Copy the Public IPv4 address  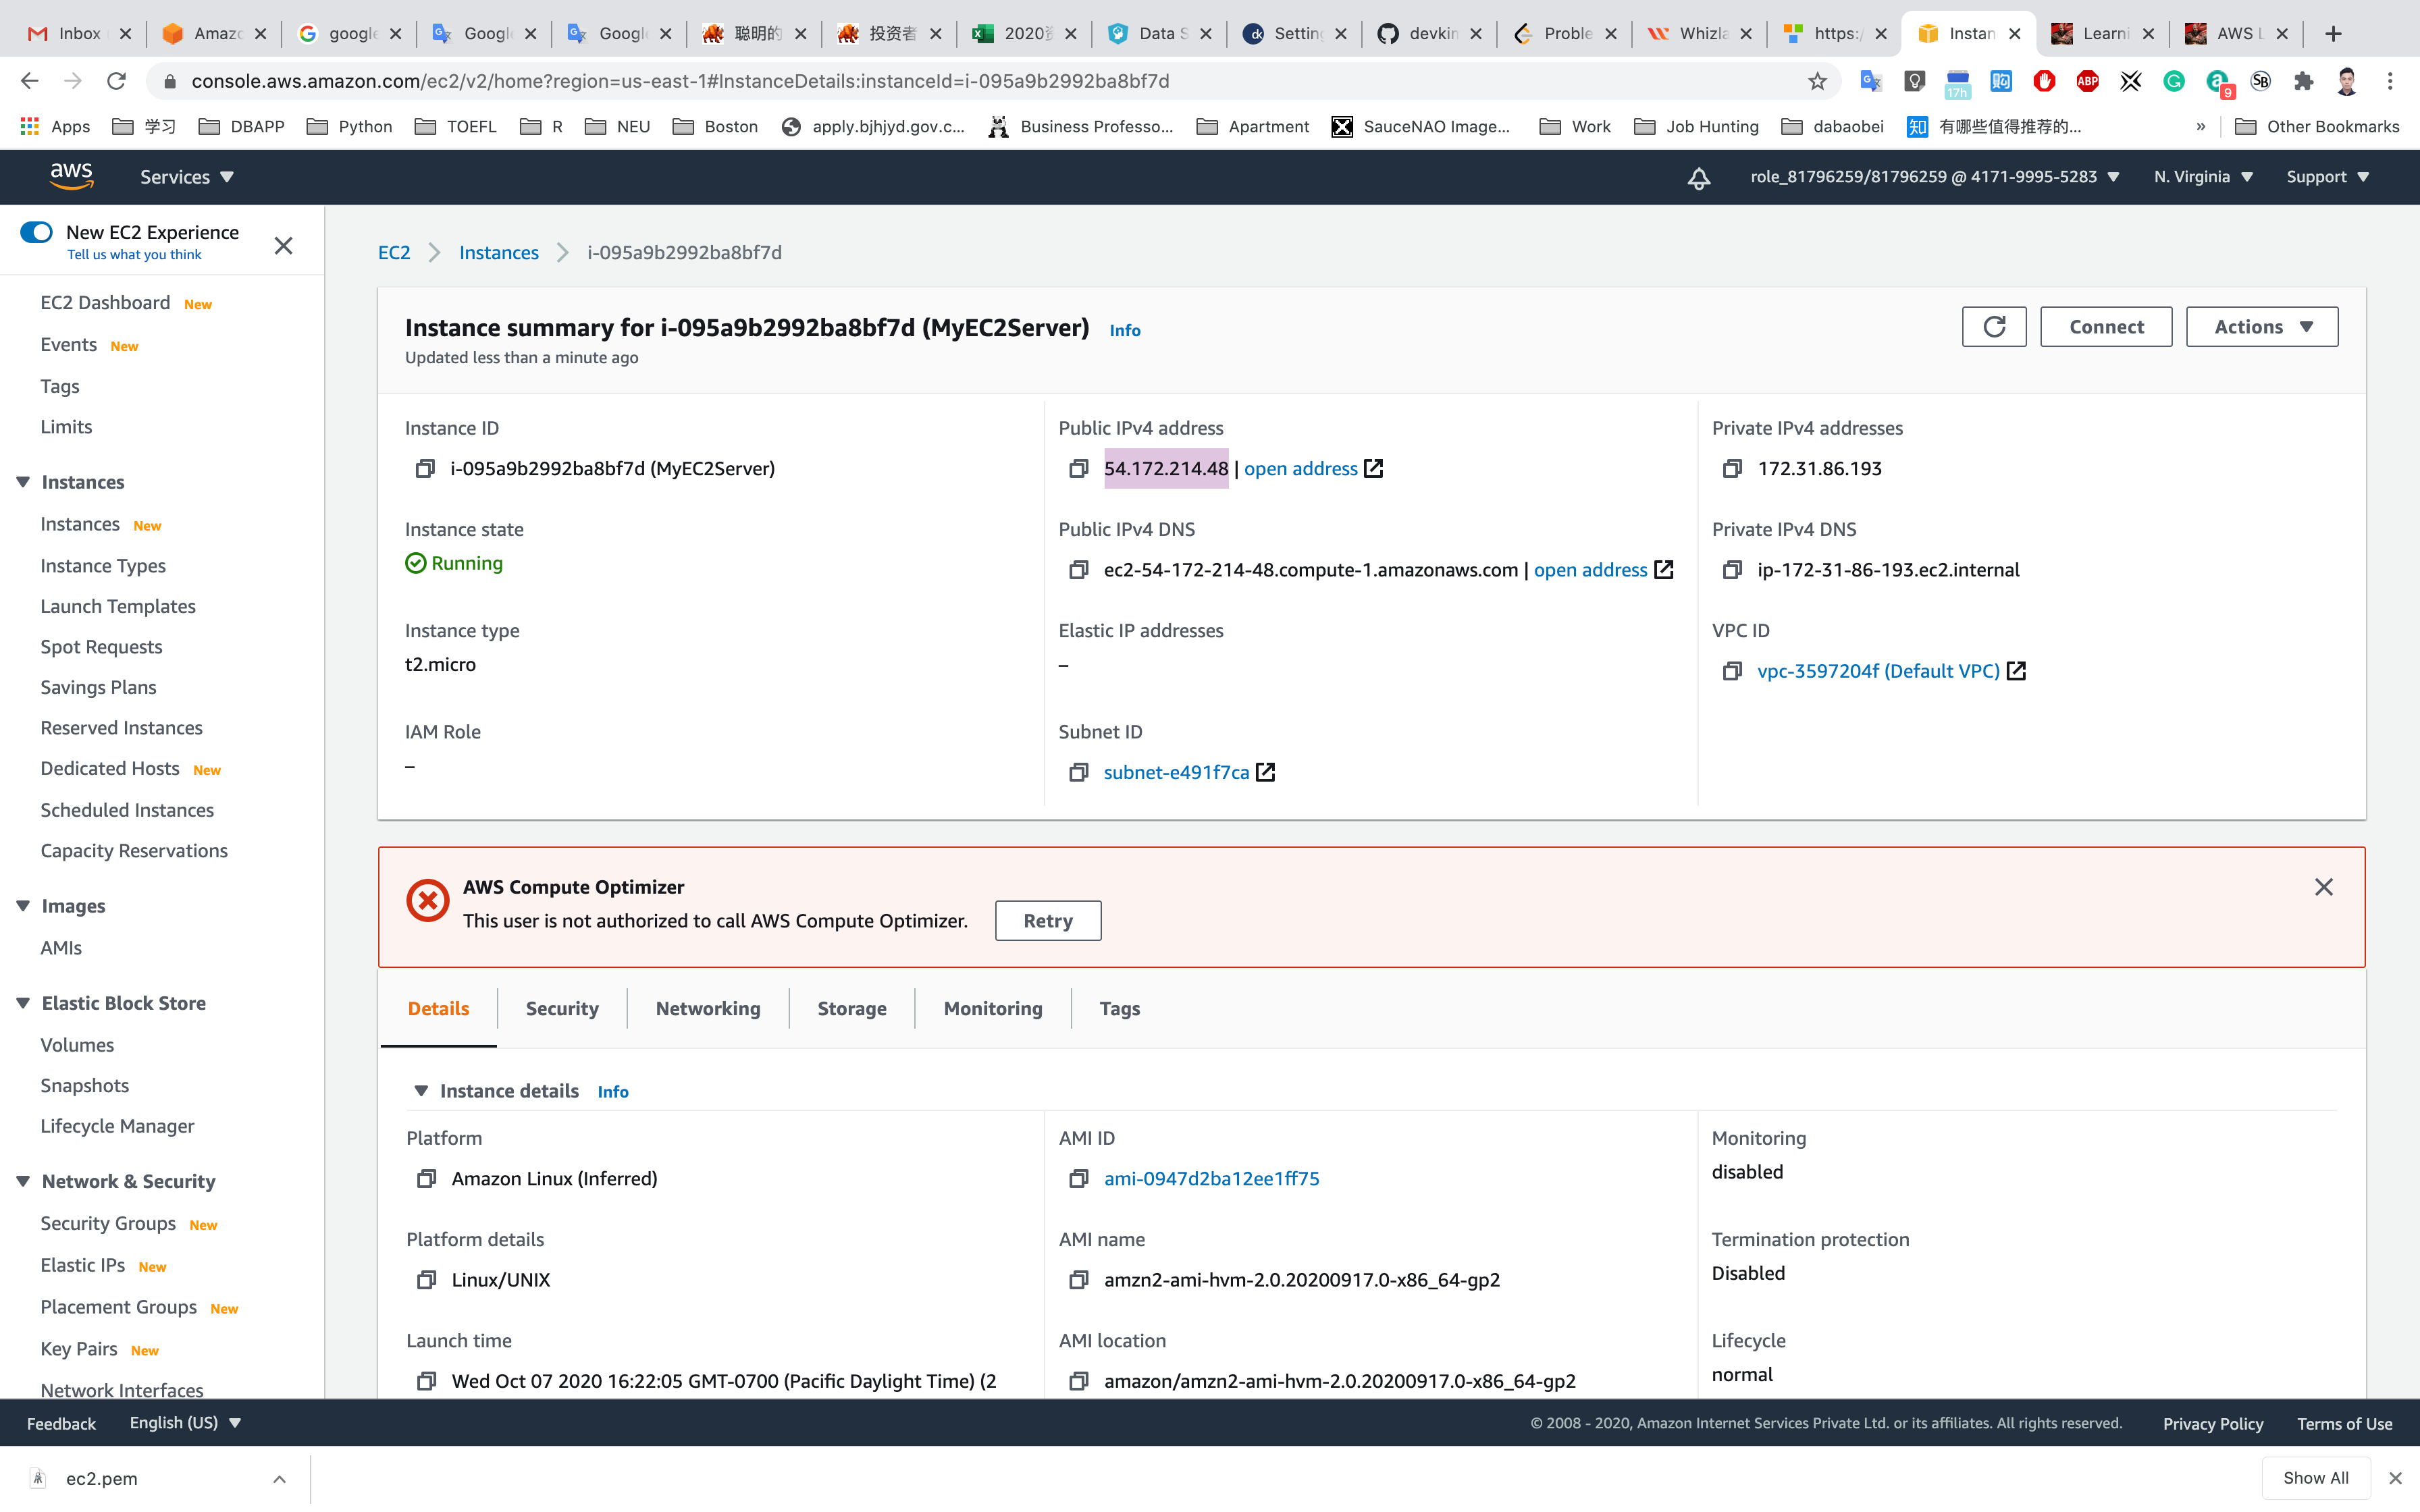pyautogui.click(x=1078, y=468)
